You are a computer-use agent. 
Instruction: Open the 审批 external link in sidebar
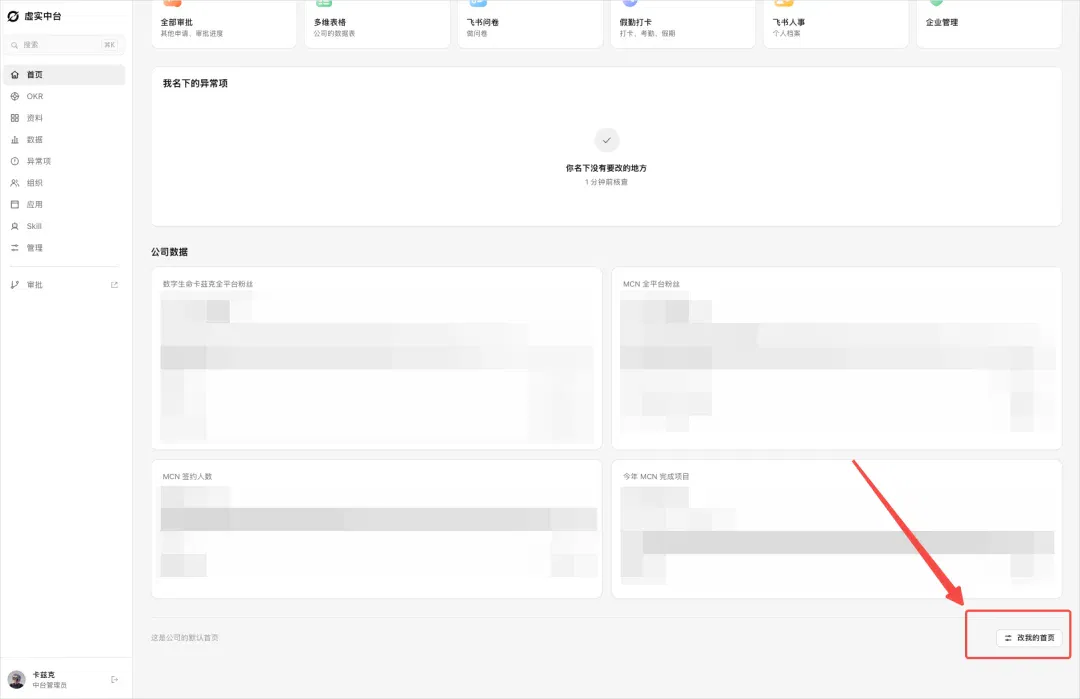pos(64,285)
